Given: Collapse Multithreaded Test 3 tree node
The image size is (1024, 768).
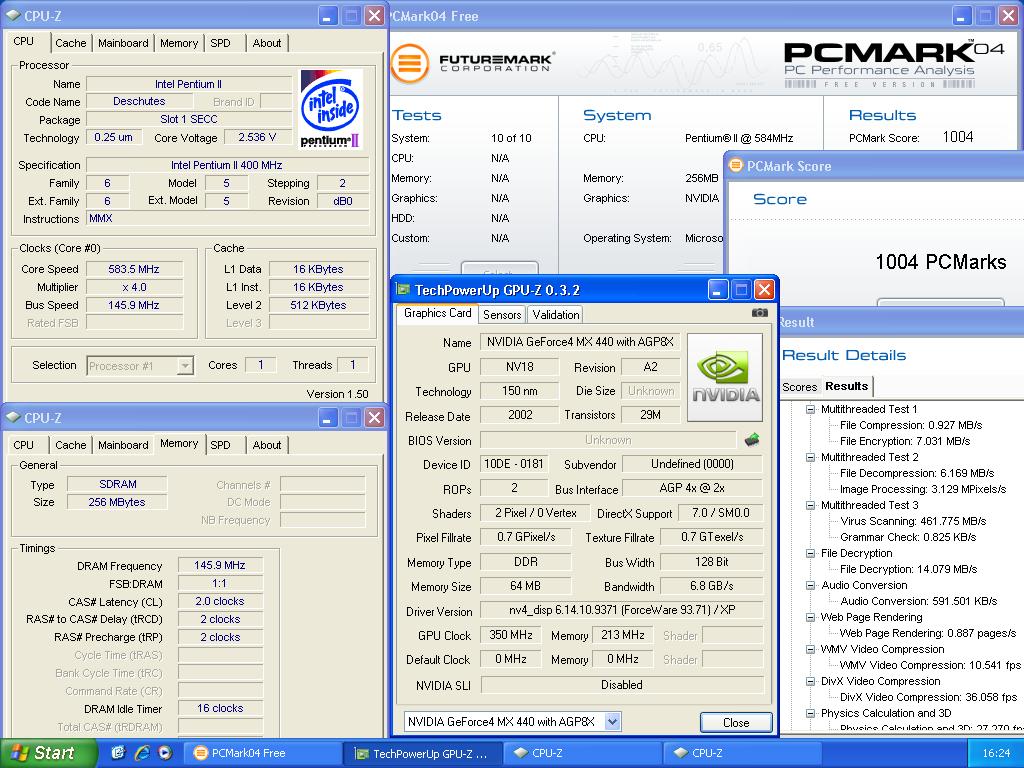Looking at the screenshot, I should point(810,505).
